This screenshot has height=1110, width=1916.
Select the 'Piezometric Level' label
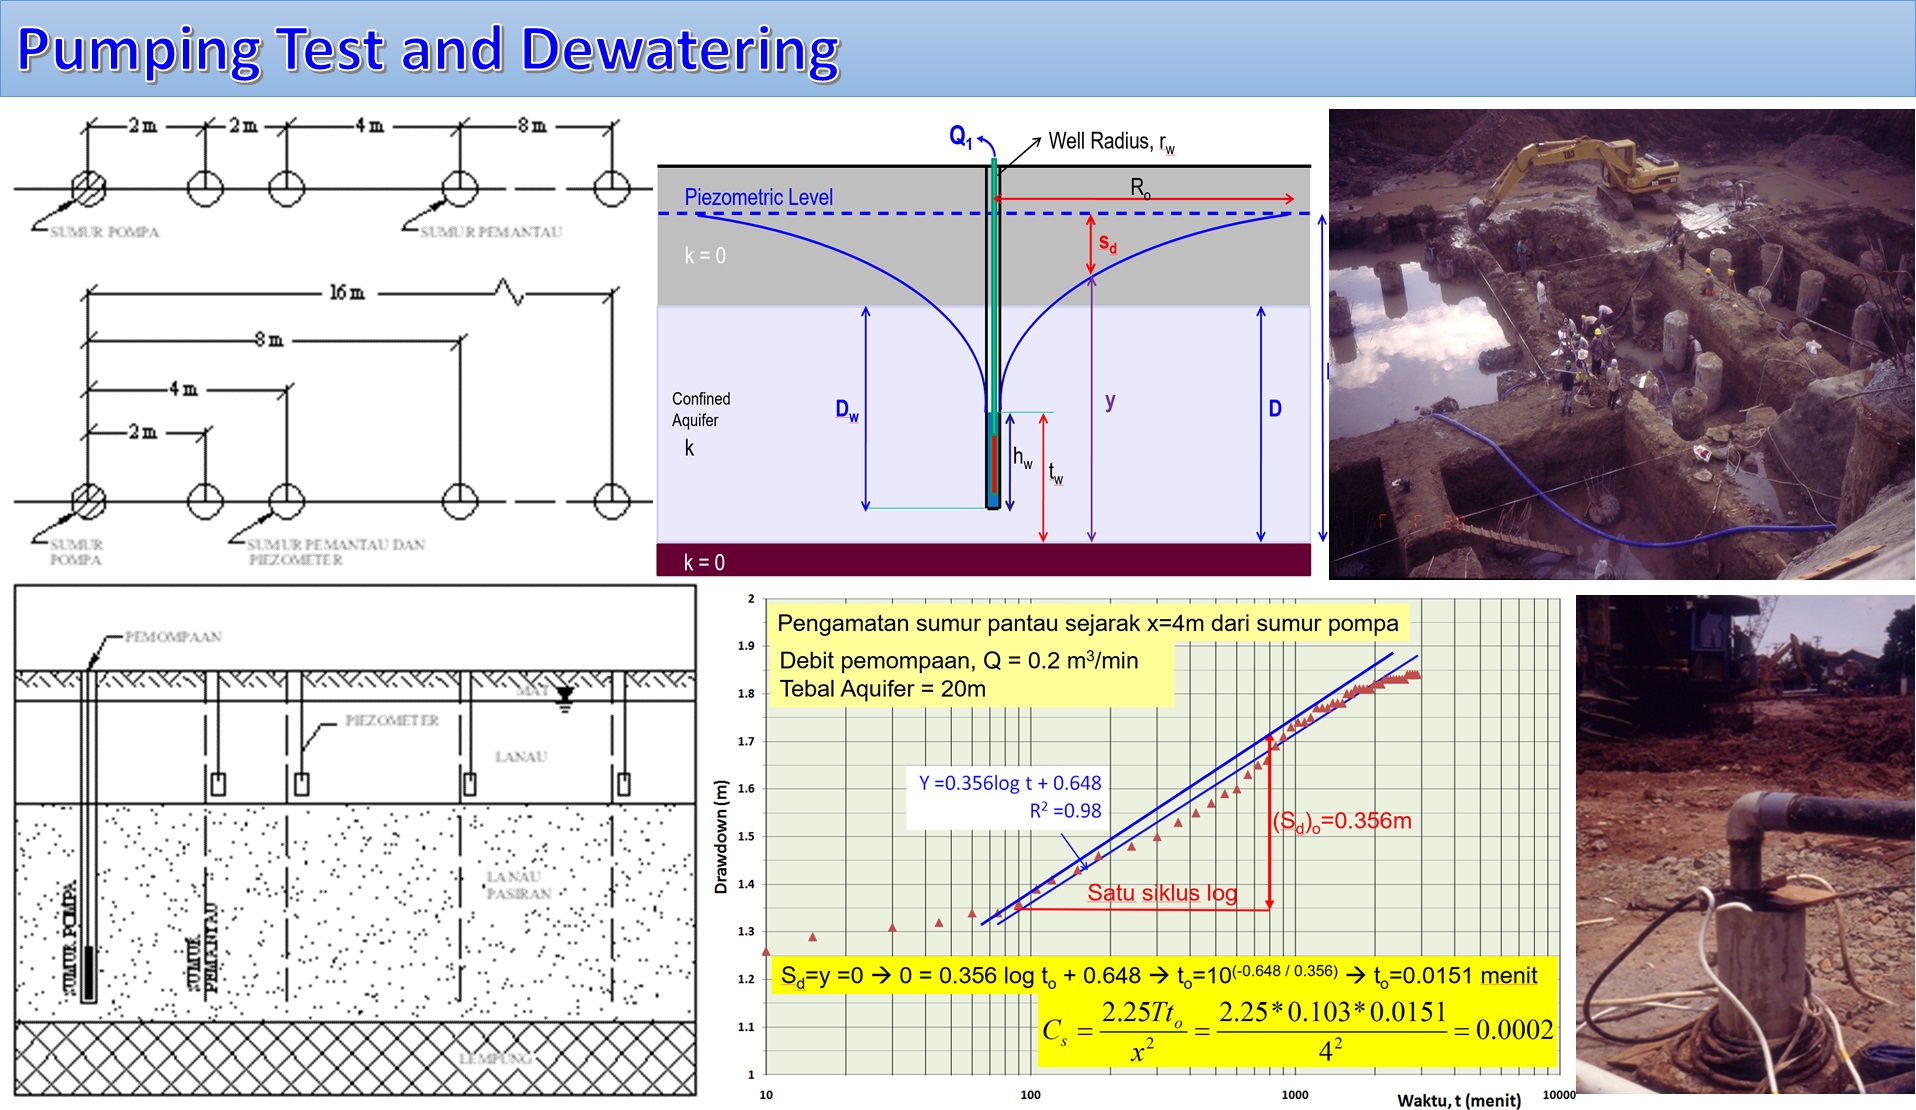pos(758,197)
